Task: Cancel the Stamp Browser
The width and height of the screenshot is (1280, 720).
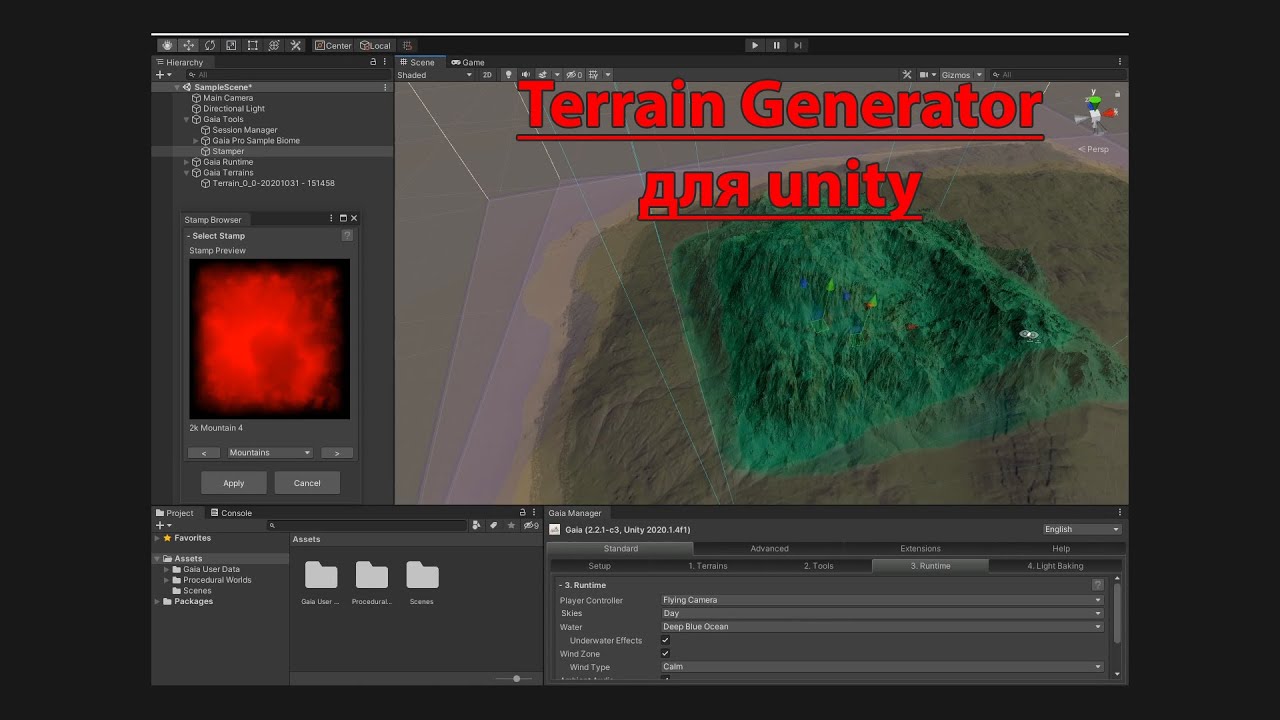Action: pyautogui.click(x=307, y=483)
